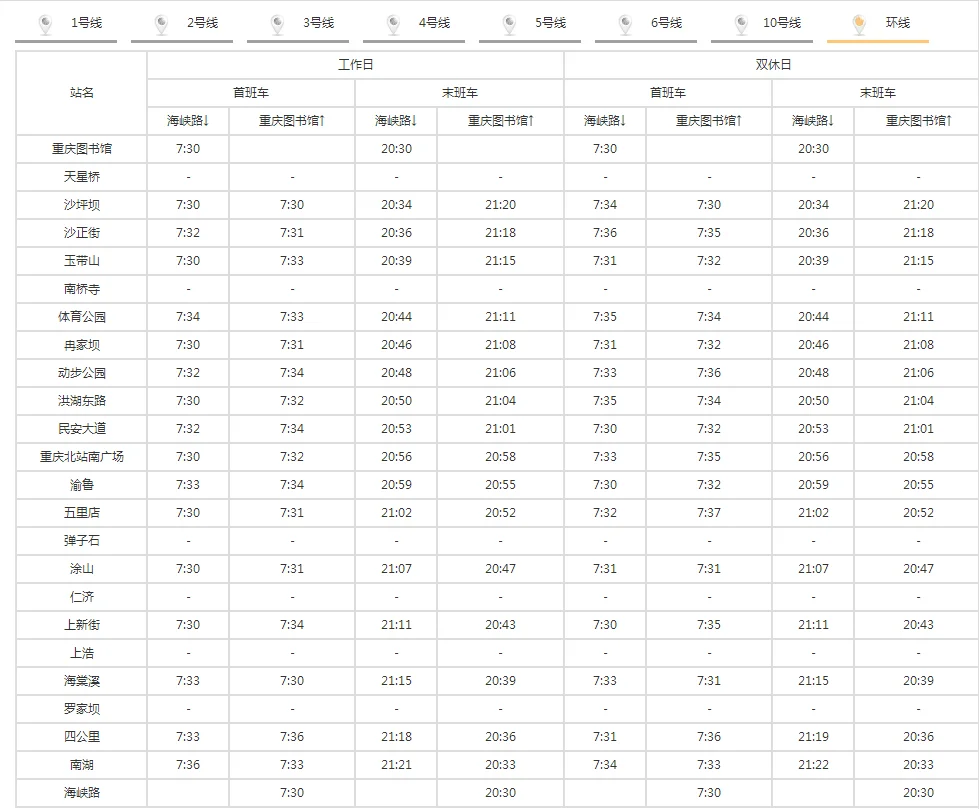The width and height of the screenshot is (979, 809).
Task: Click the 双休日 column header
Action: 772,65
